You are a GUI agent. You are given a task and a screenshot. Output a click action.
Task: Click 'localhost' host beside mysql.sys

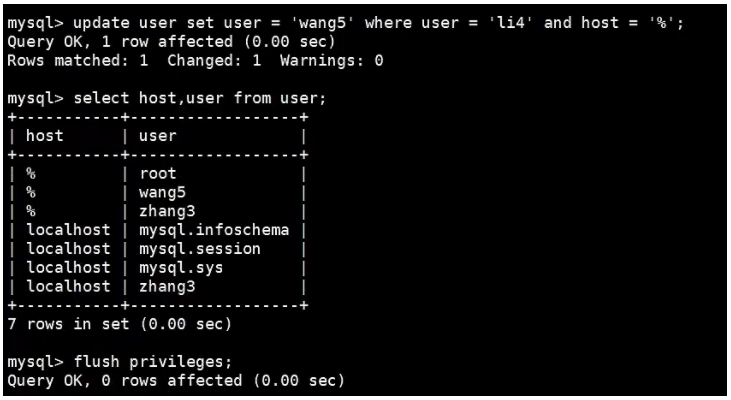tap(68, 267)
